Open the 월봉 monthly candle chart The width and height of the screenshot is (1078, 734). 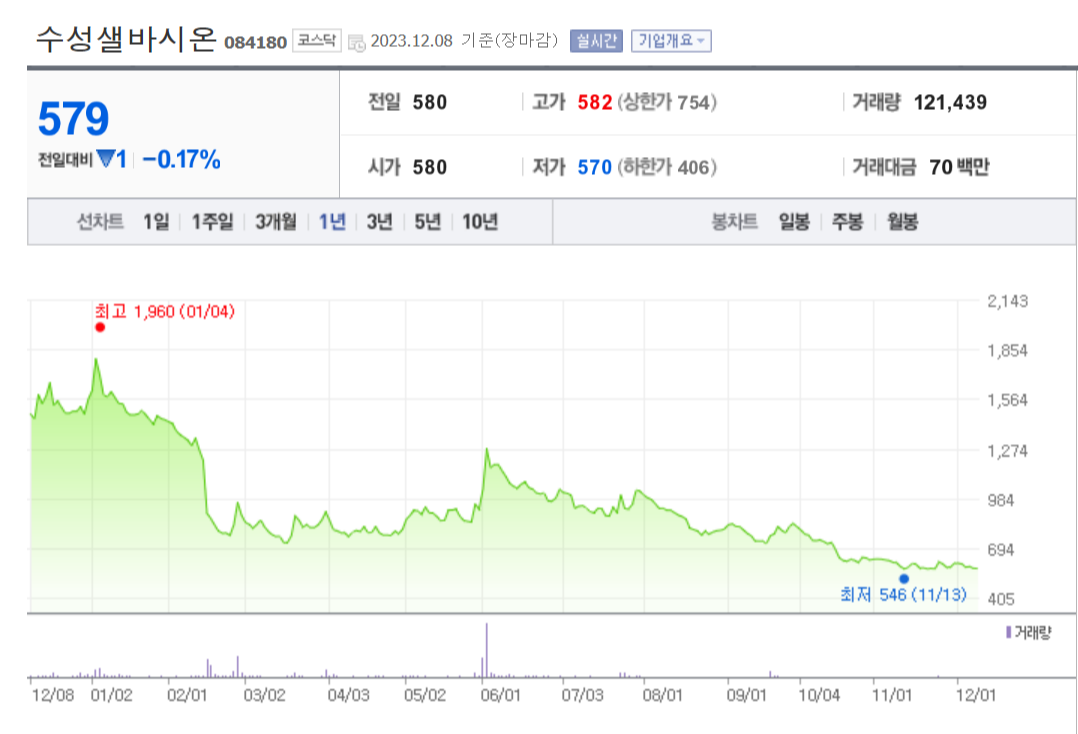(x=902, y=222)
